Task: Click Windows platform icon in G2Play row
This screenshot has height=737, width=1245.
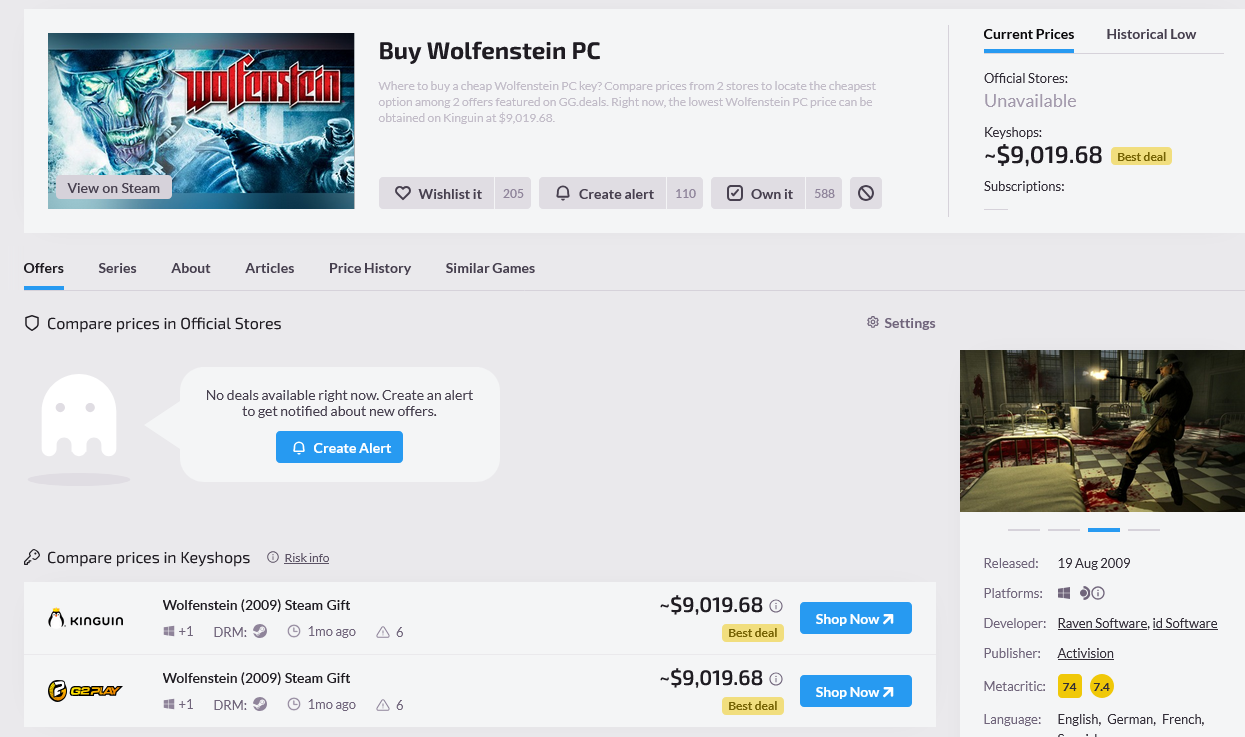Action: [x=169, y=705]
